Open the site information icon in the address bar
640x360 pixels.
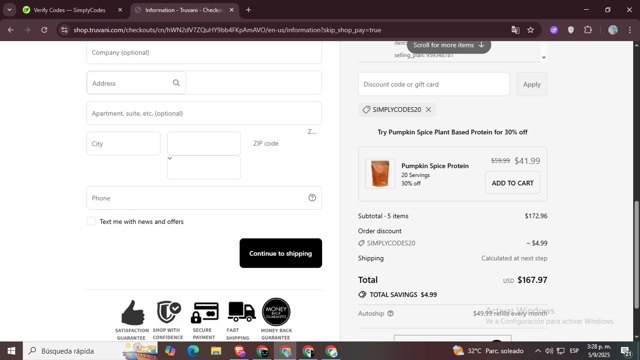click(x=64, y=30)
